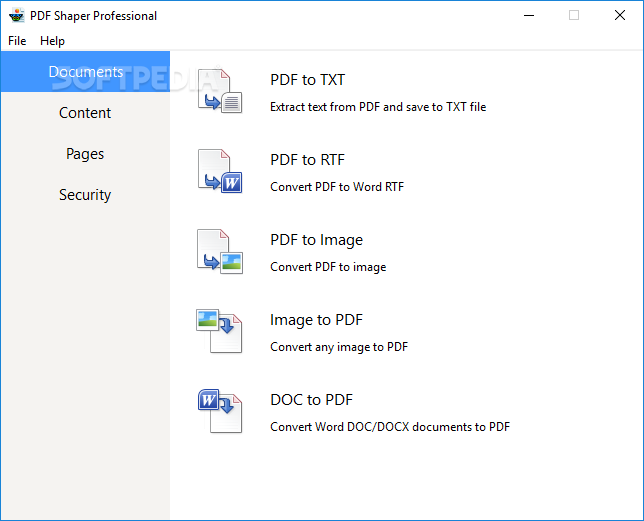Open the Help menu
644x521 pixels.
(52, 41)
